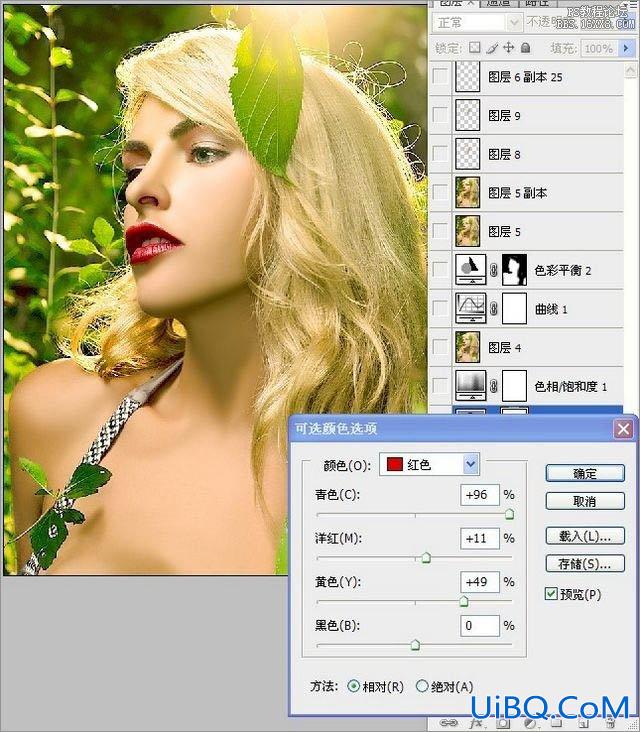Close the 可选颜色选项 dialog
The width and height of the screenshot is (640, 732).
(x=623, y=429)
